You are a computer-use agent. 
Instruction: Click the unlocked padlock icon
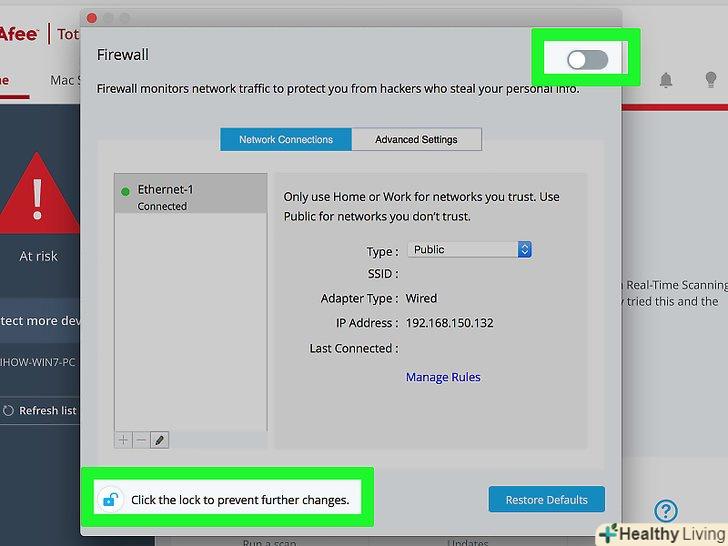pyautogui.click(x=110, y=500)
